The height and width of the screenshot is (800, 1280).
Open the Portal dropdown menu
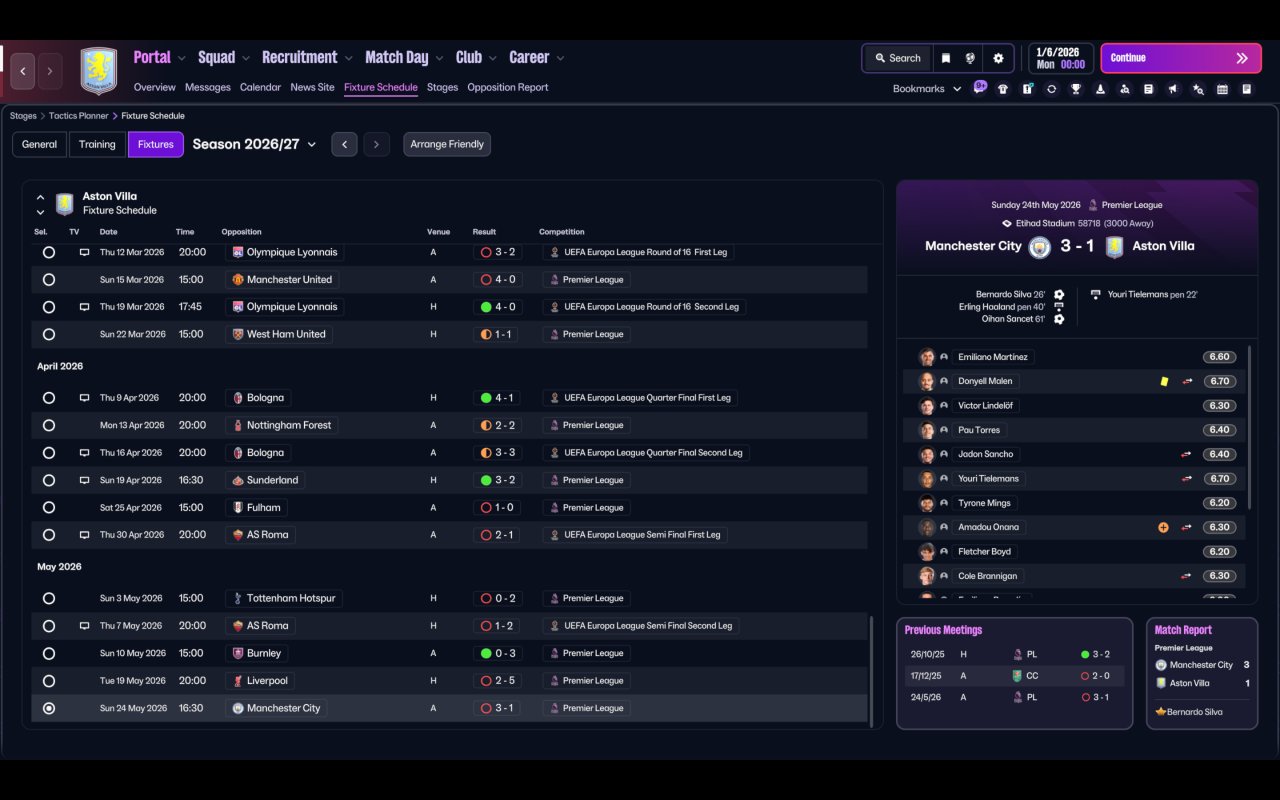pyautogui.click(x=160, y=58)
